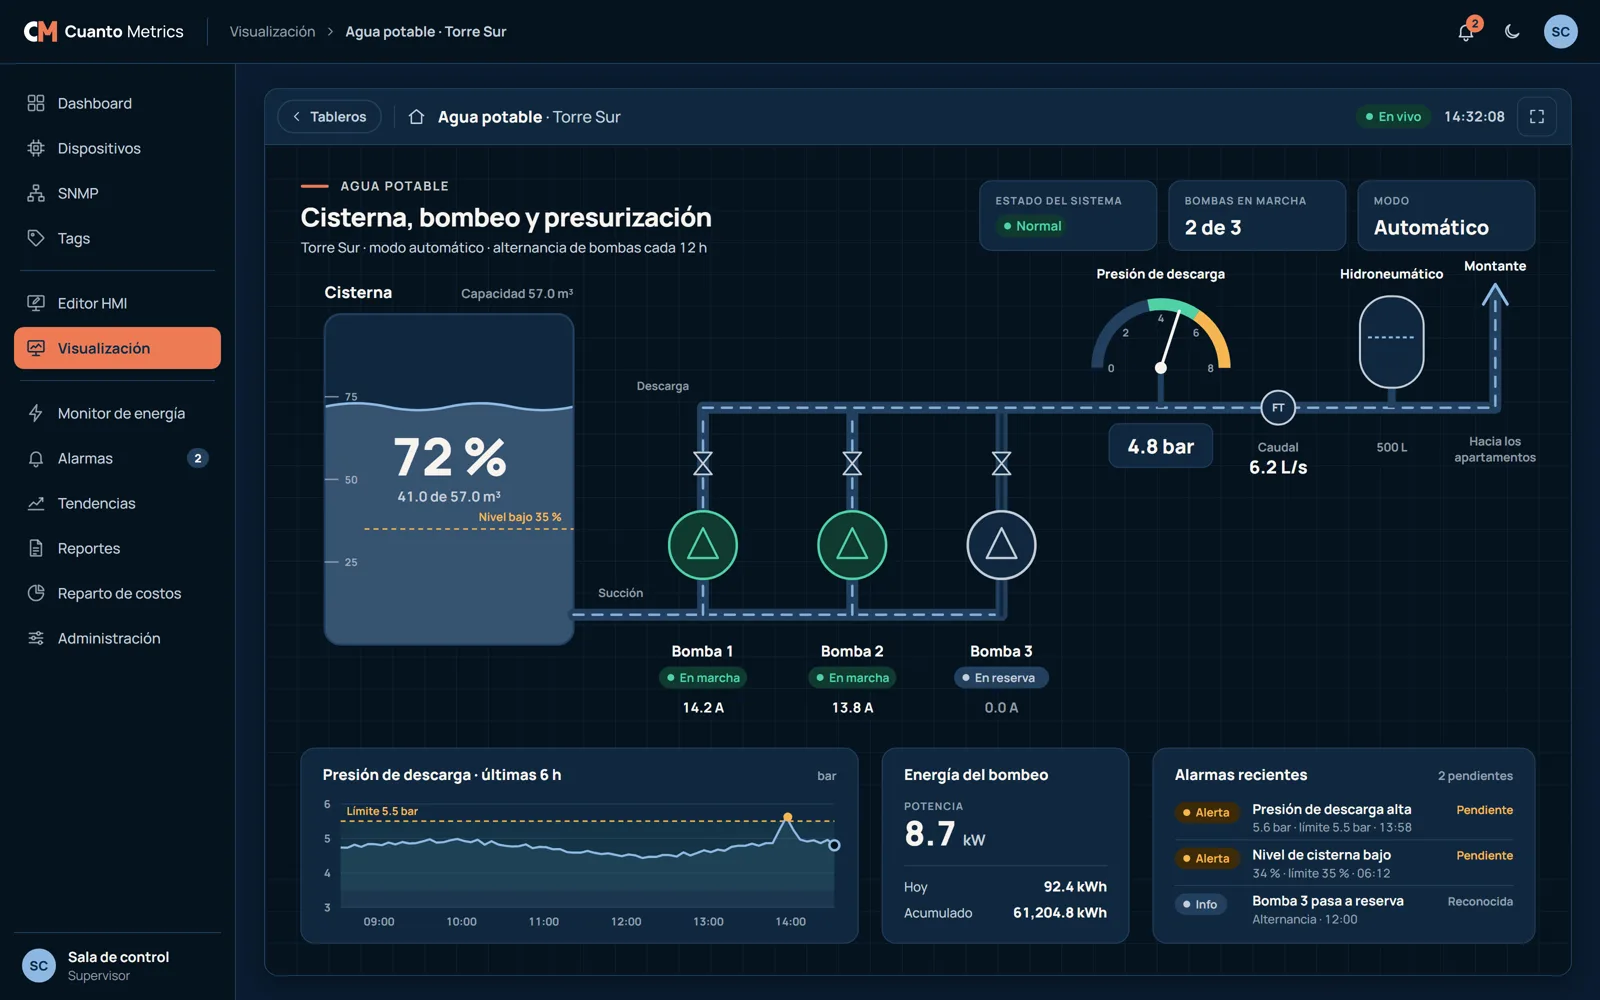Open Tags sidebar item
1600x1000 pixels.
point(117,238)
